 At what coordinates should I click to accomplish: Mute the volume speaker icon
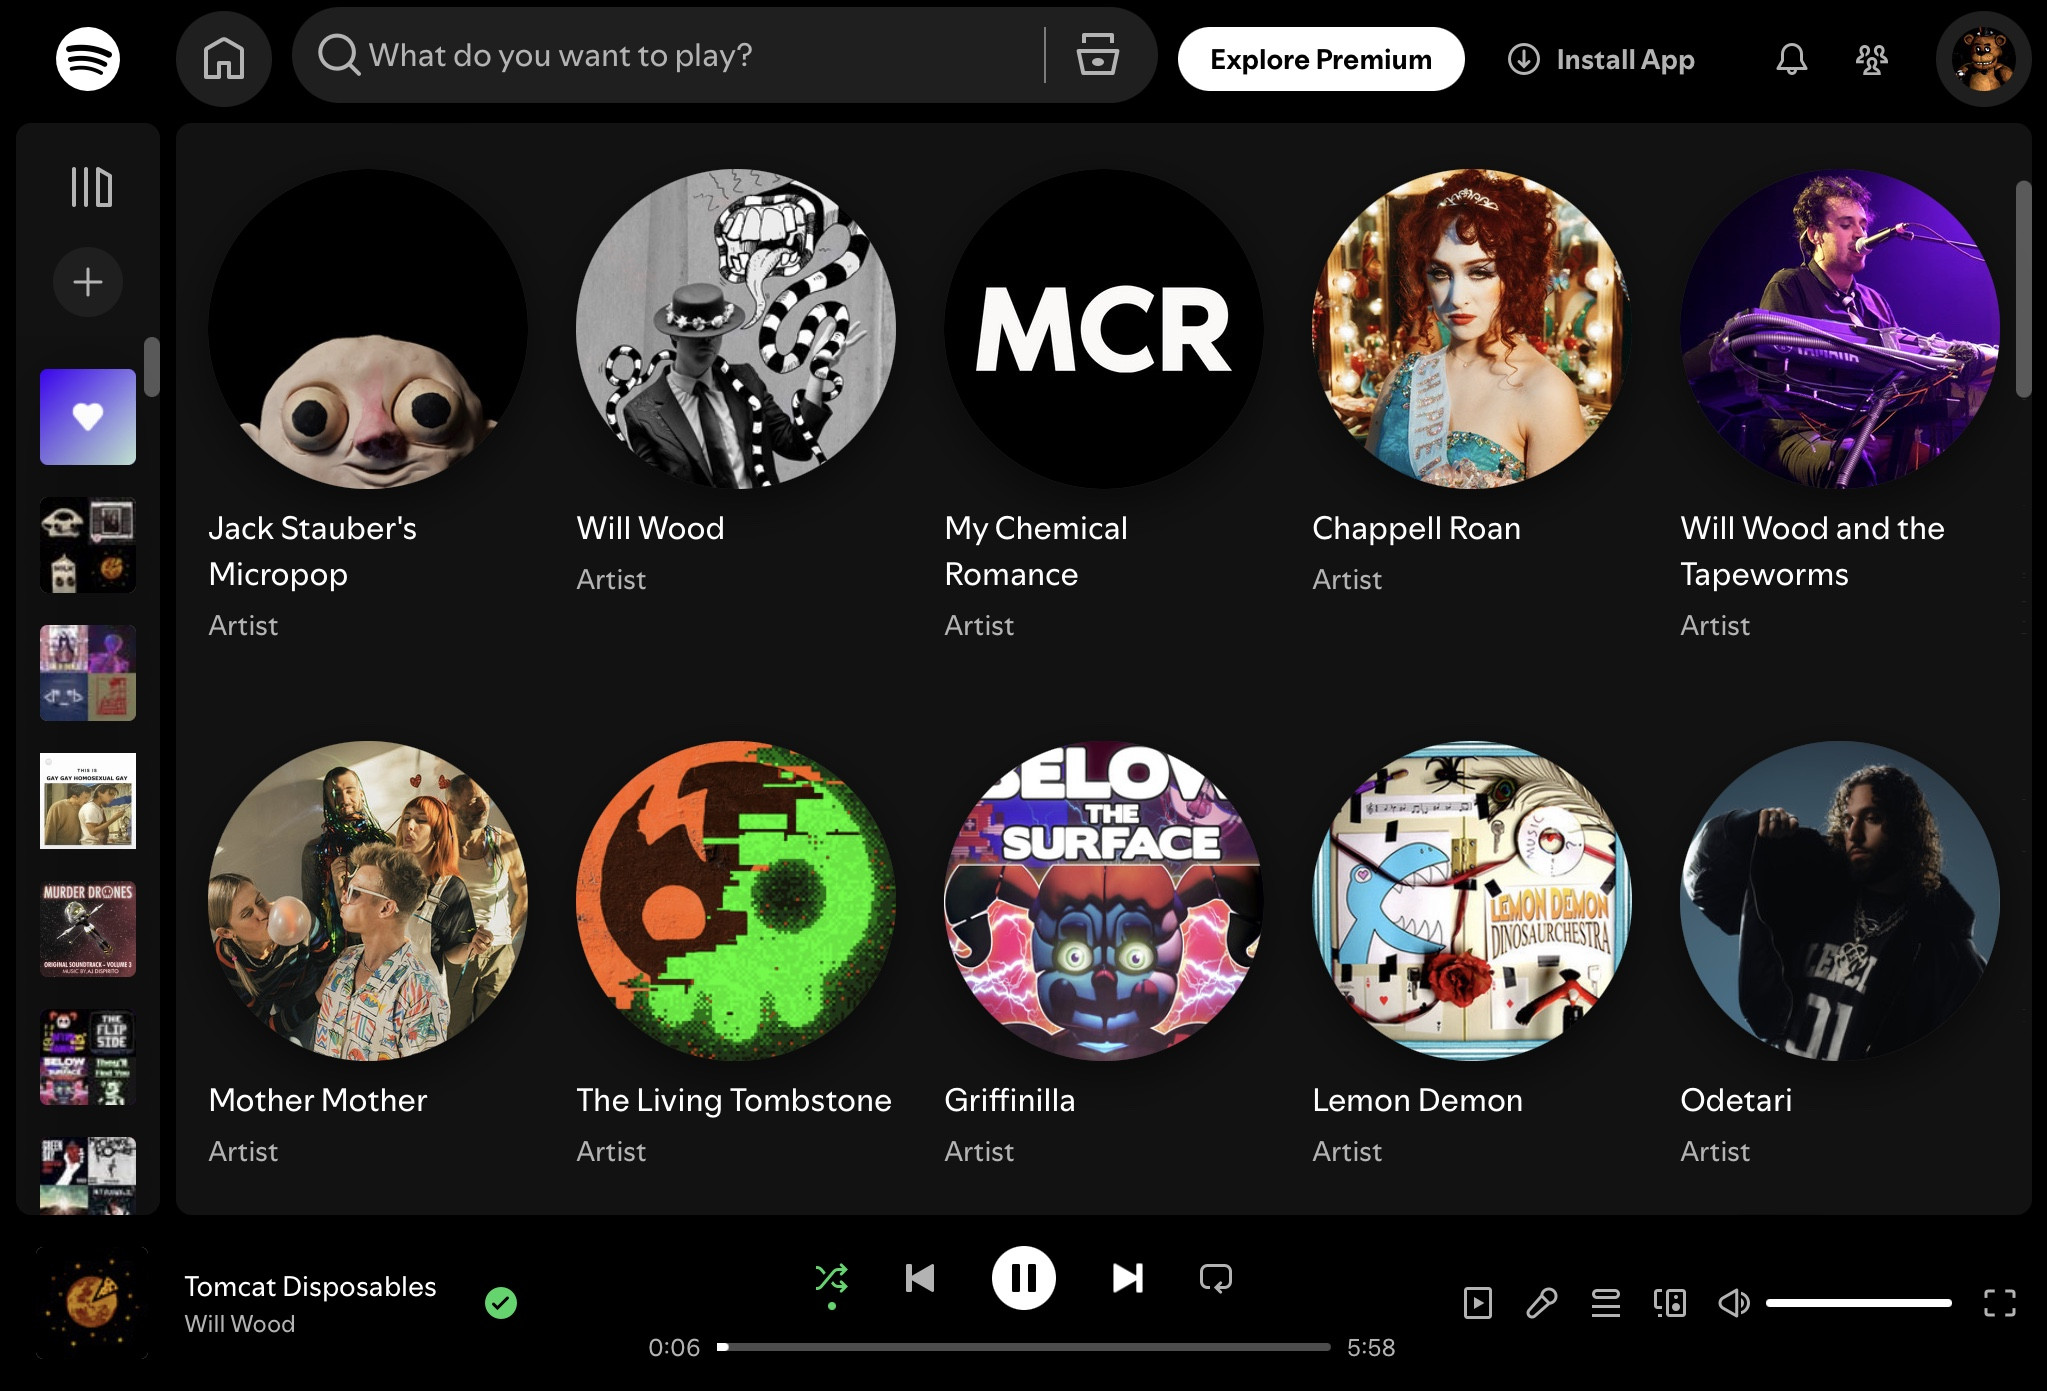pos(1733,1303)
